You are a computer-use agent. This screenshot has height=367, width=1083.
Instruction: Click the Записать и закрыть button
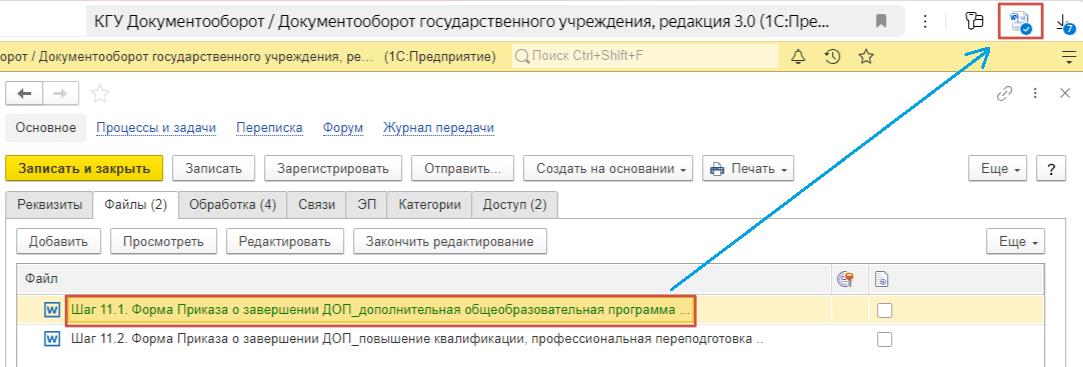(84, 169)
